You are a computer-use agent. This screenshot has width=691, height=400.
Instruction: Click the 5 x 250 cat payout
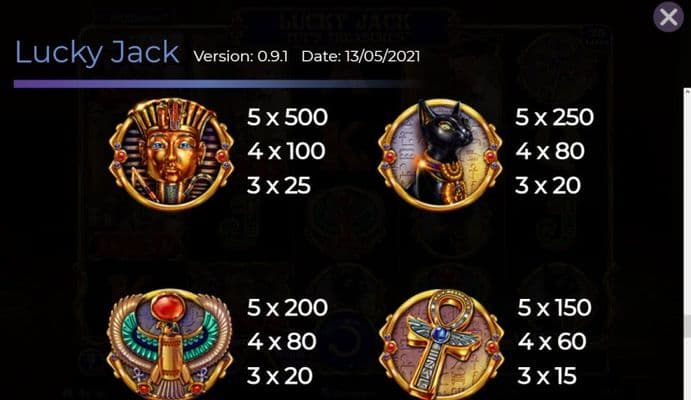pyautogui.click(x=554, y=117)
